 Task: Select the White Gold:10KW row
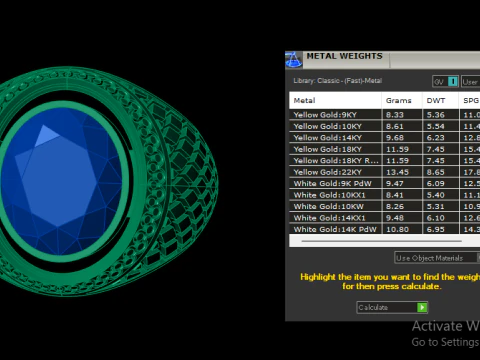coord(385,206)
